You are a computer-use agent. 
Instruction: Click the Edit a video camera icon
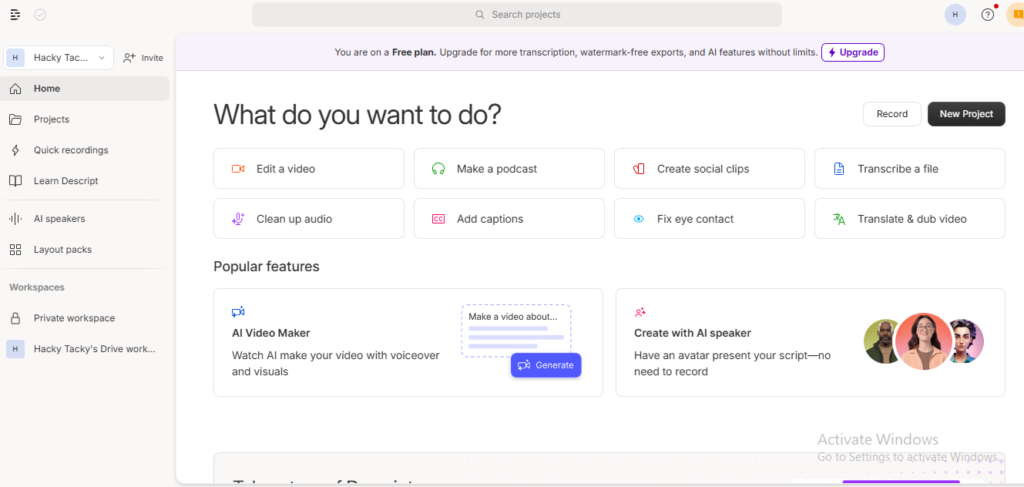(238, 169)
